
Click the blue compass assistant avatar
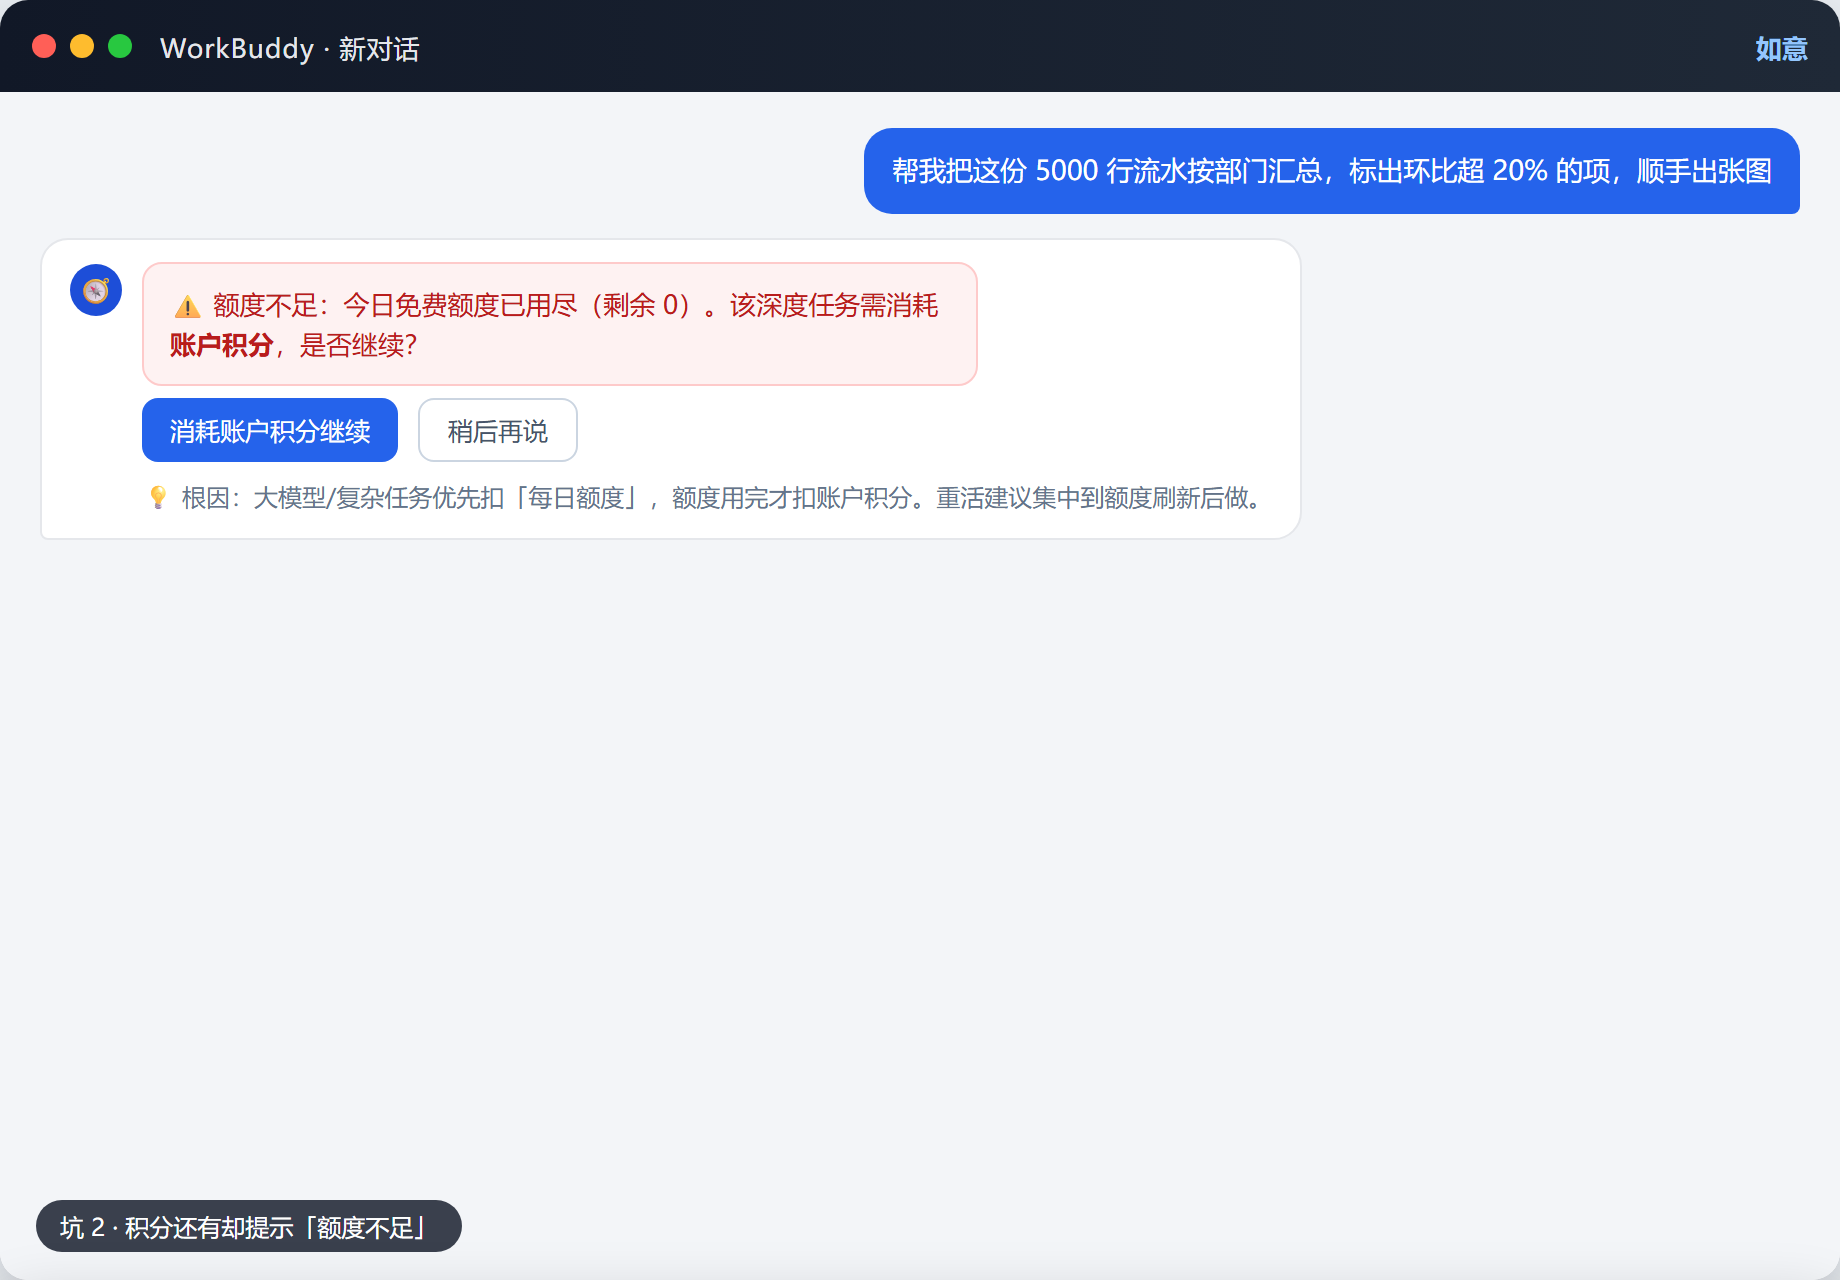(96, 290)
